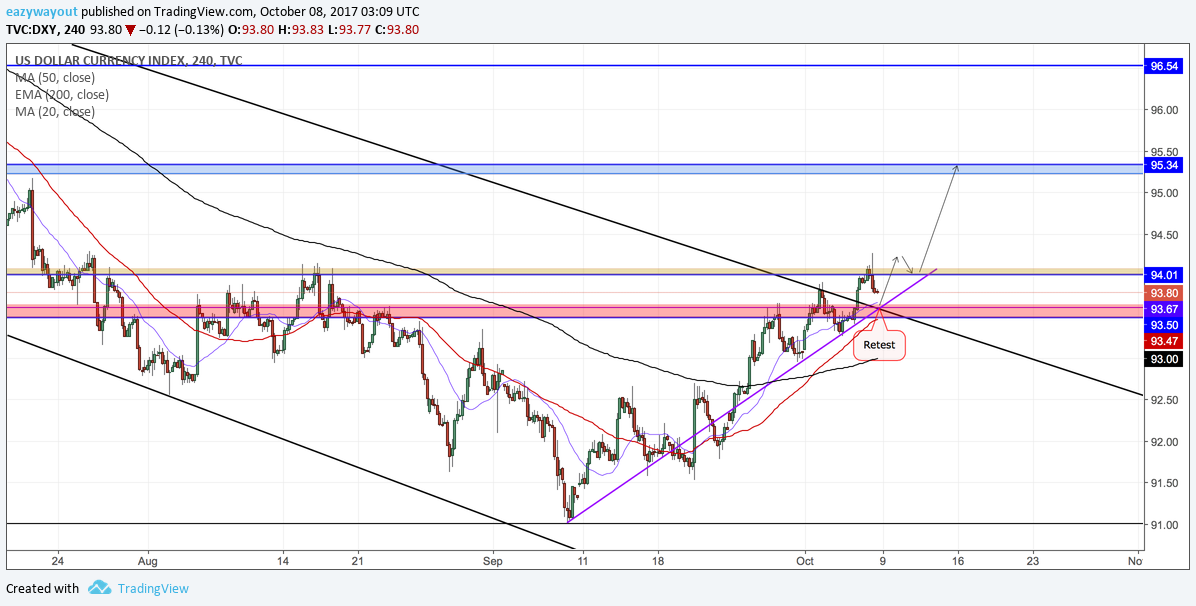1196x606 pixels.
Task: Click the 95.00 price axis value
Action: pos(1165,192)
